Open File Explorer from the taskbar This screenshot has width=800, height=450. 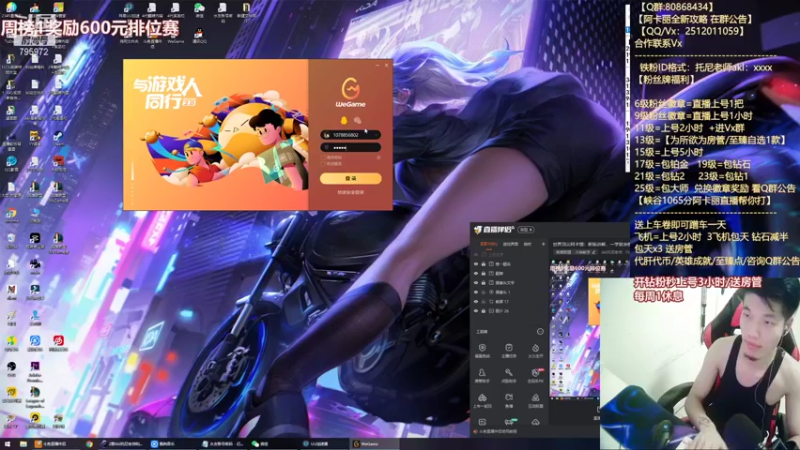[23, 444]
